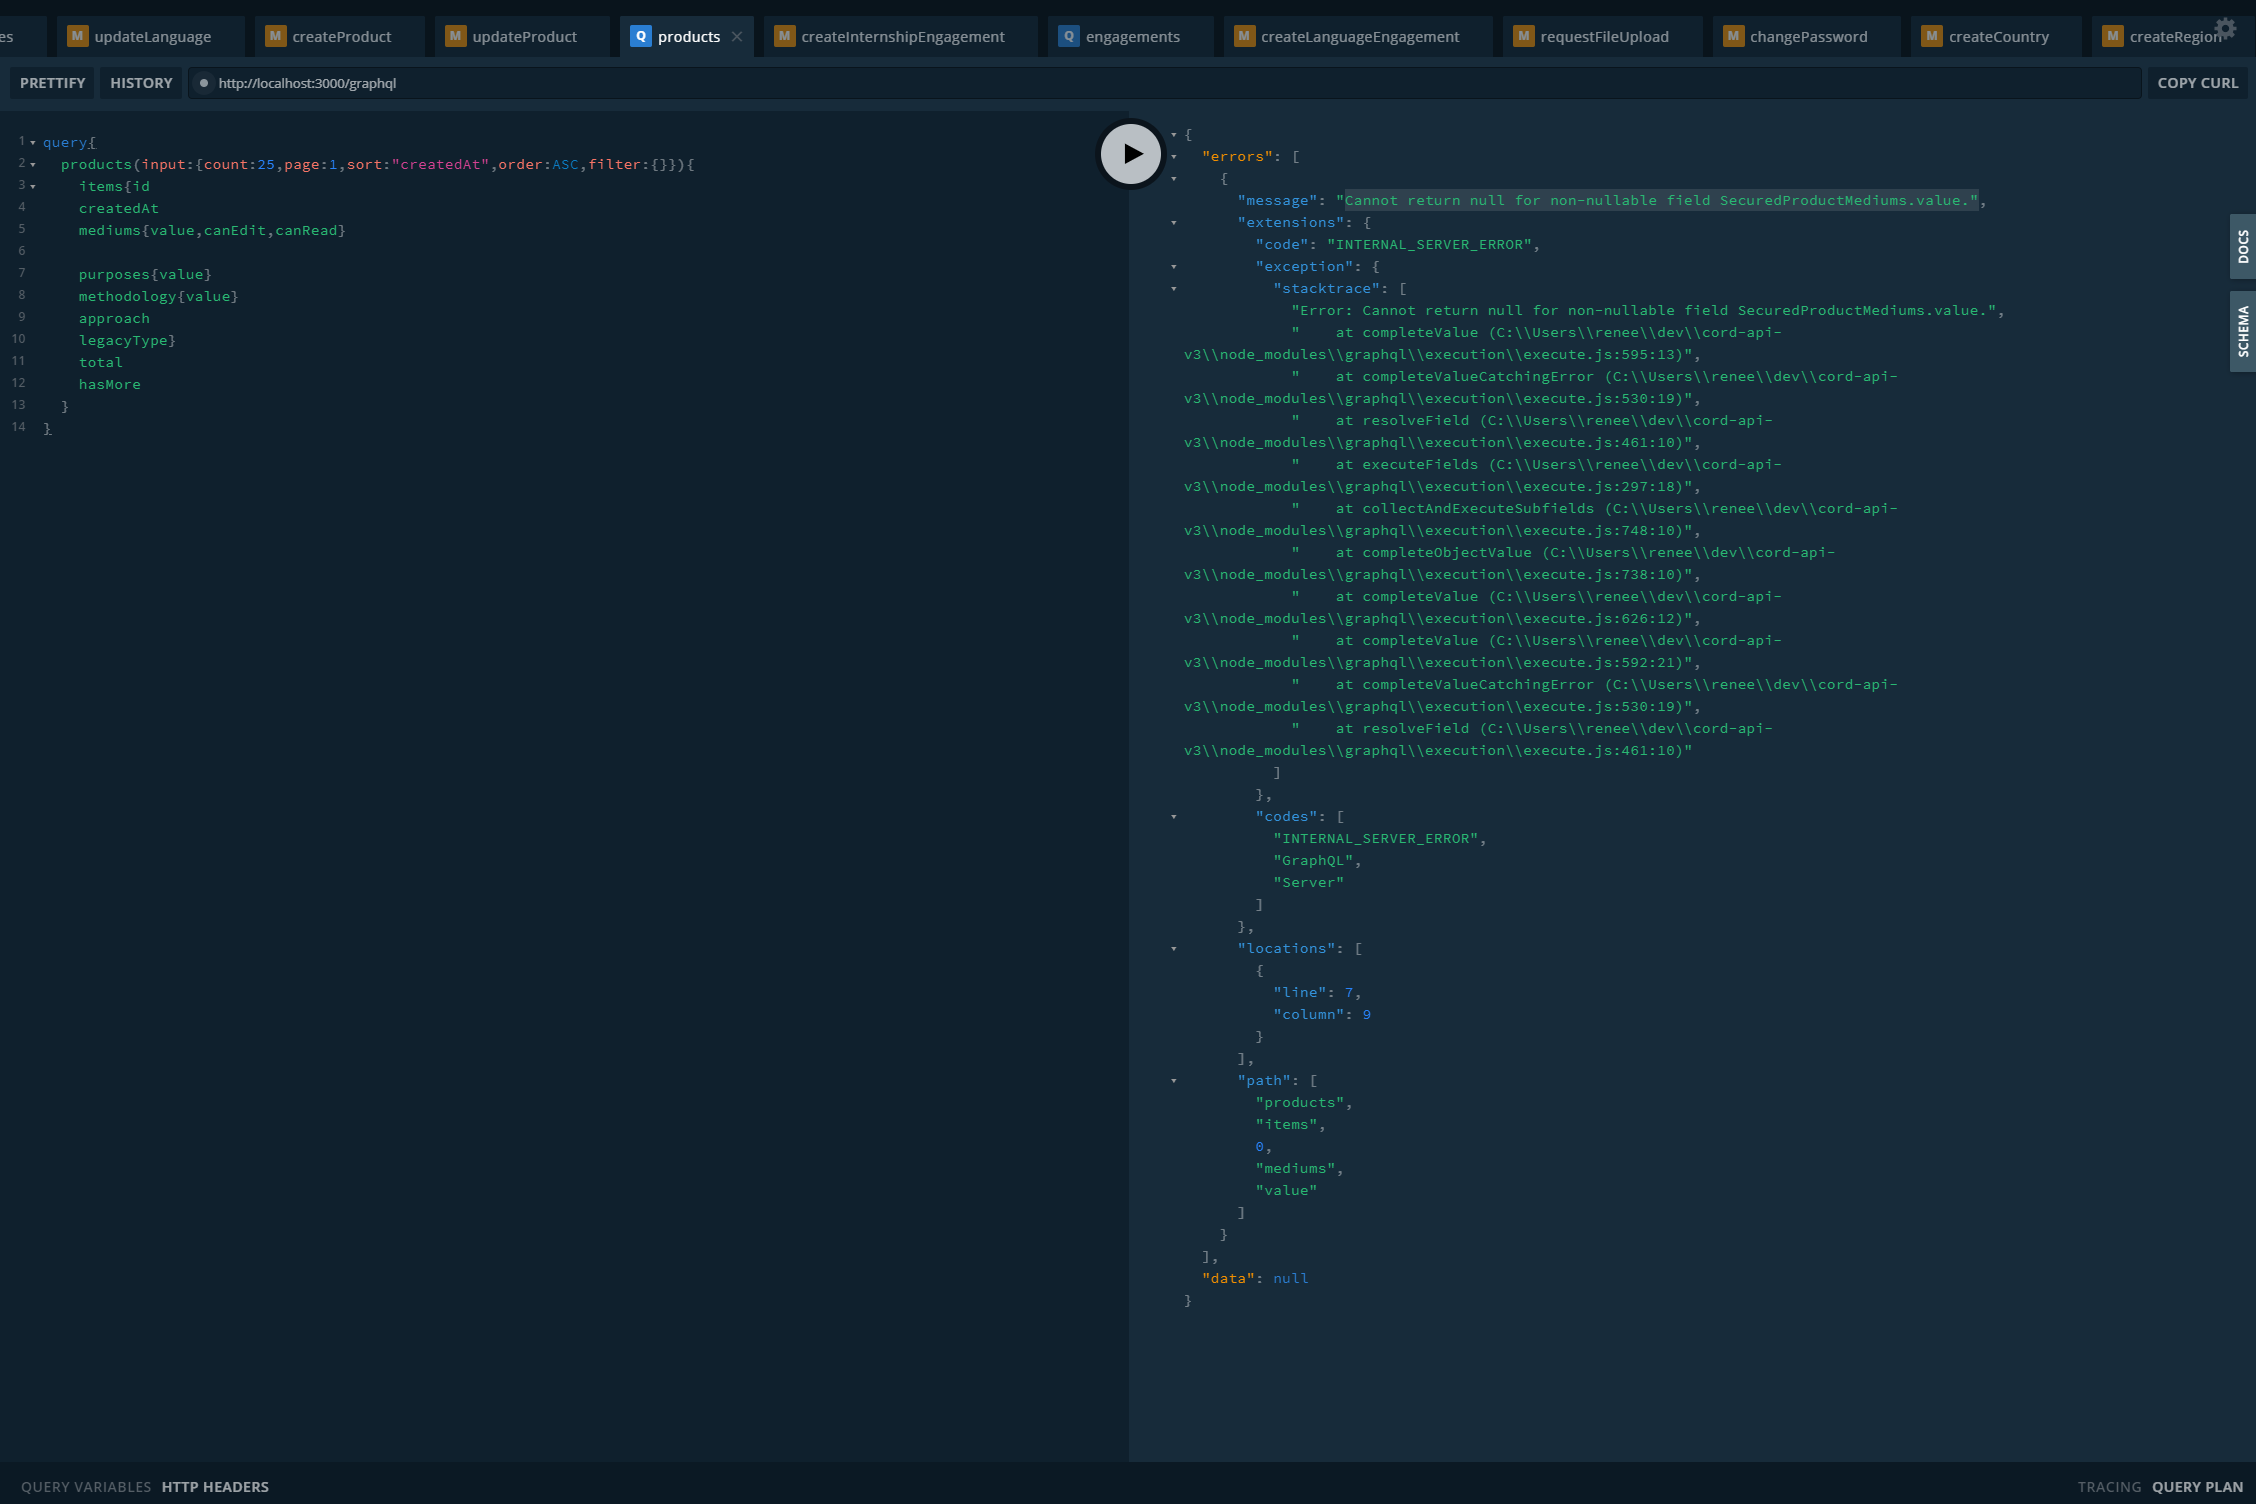Click the PRETTIFY button
The width and height of the screenshot is (2256, 1504).
coord(52,83)
